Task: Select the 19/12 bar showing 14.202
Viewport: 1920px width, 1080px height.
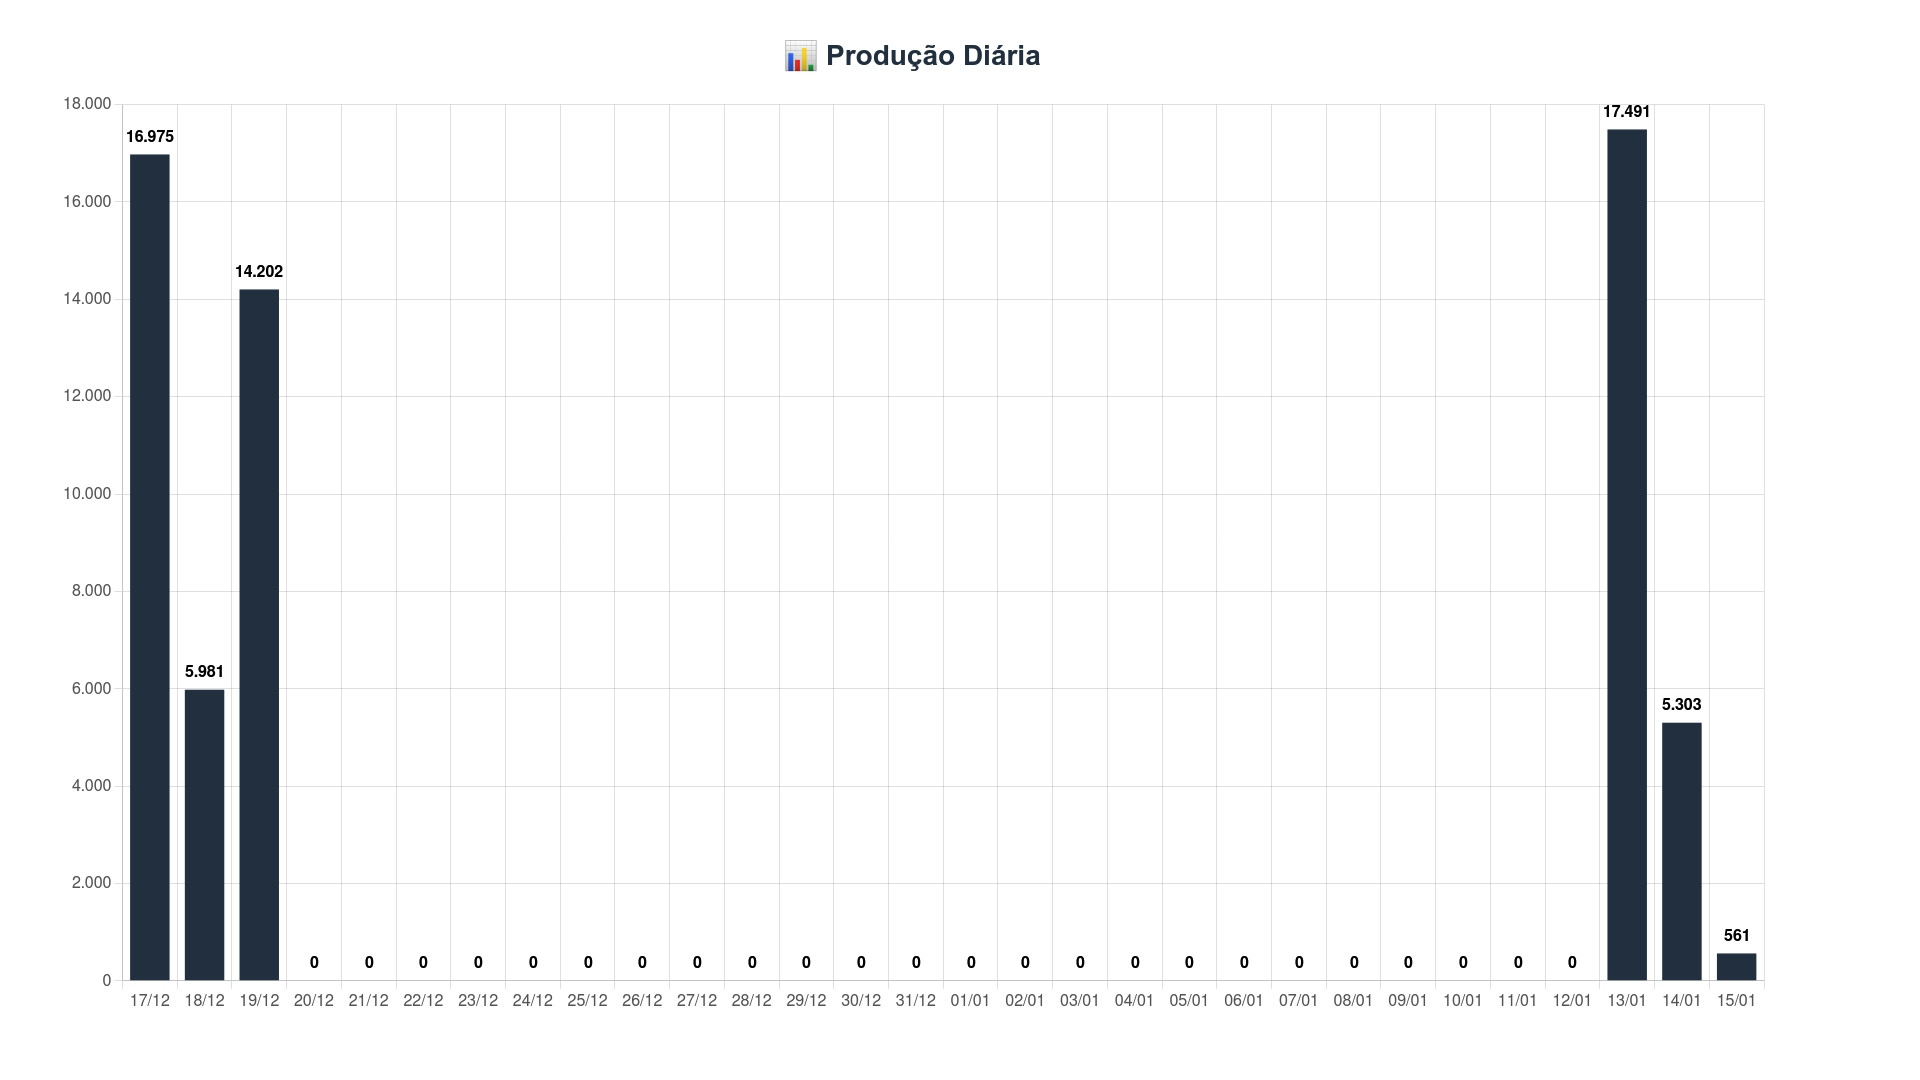Action: [259, 635]
